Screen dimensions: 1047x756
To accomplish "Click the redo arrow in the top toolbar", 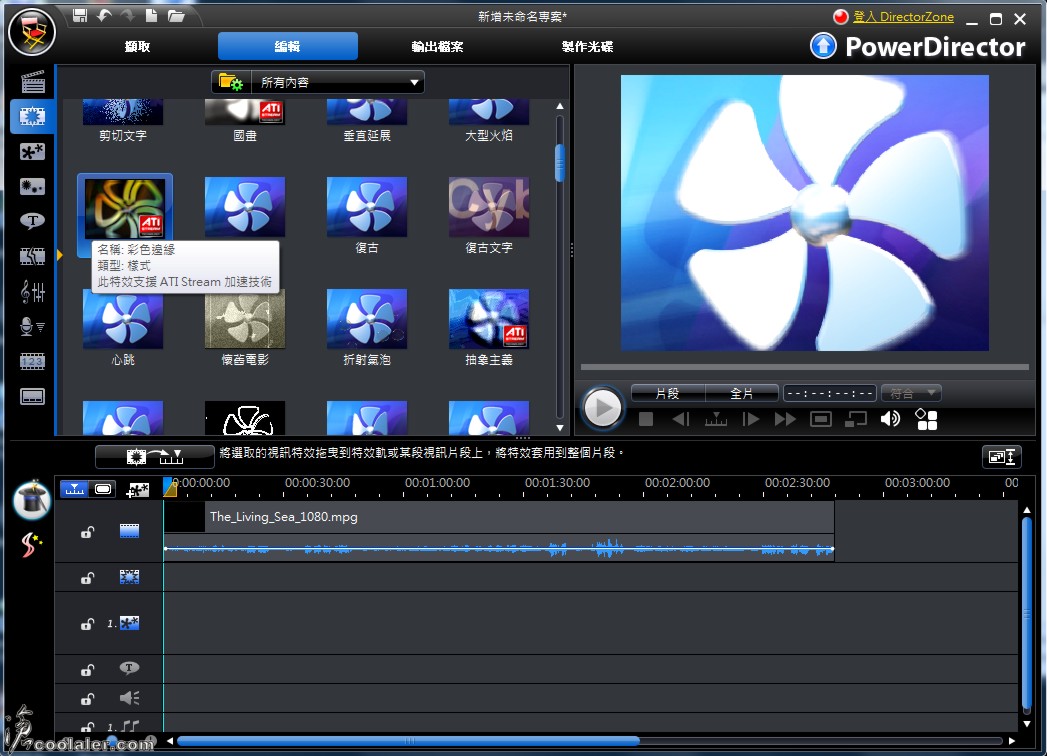I will pyautogui.click(x=128, y=15).
